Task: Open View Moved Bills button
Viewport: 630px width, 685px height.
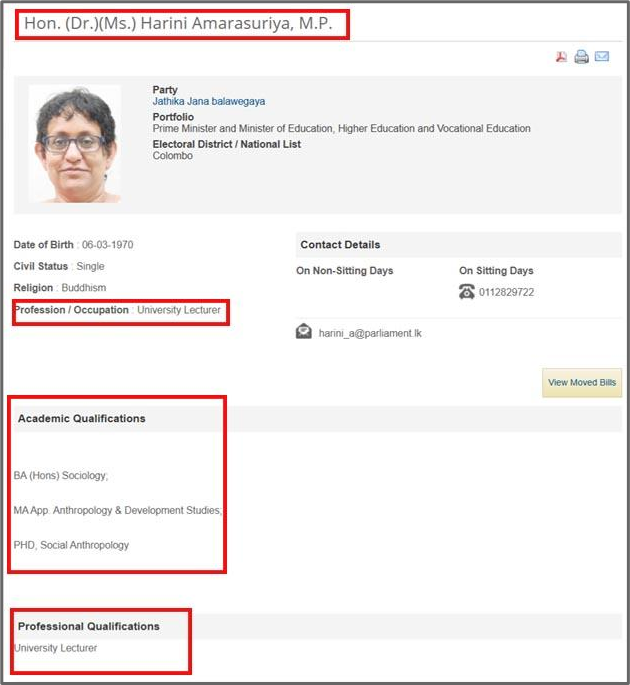Action: 582,383
